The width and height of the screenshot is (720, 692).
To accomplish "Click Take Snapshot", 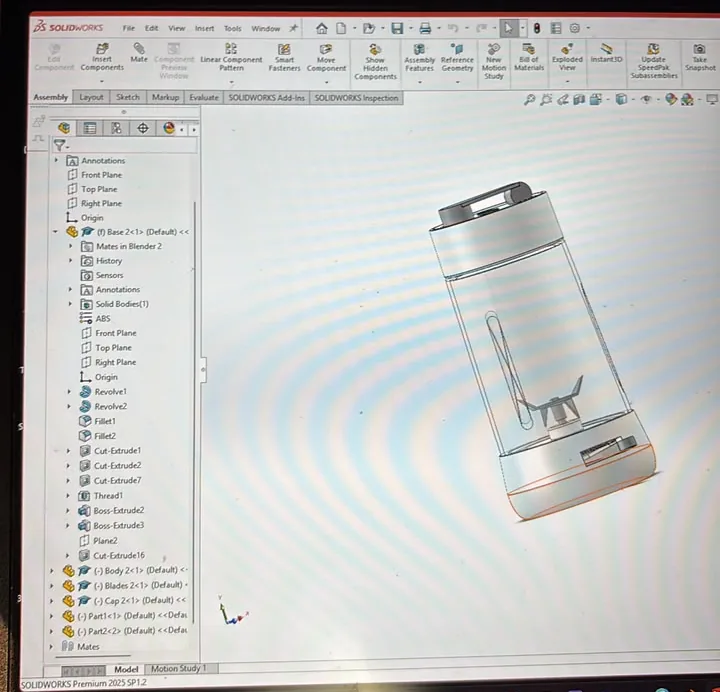I will pyautogui.click(x=700, y=57).
